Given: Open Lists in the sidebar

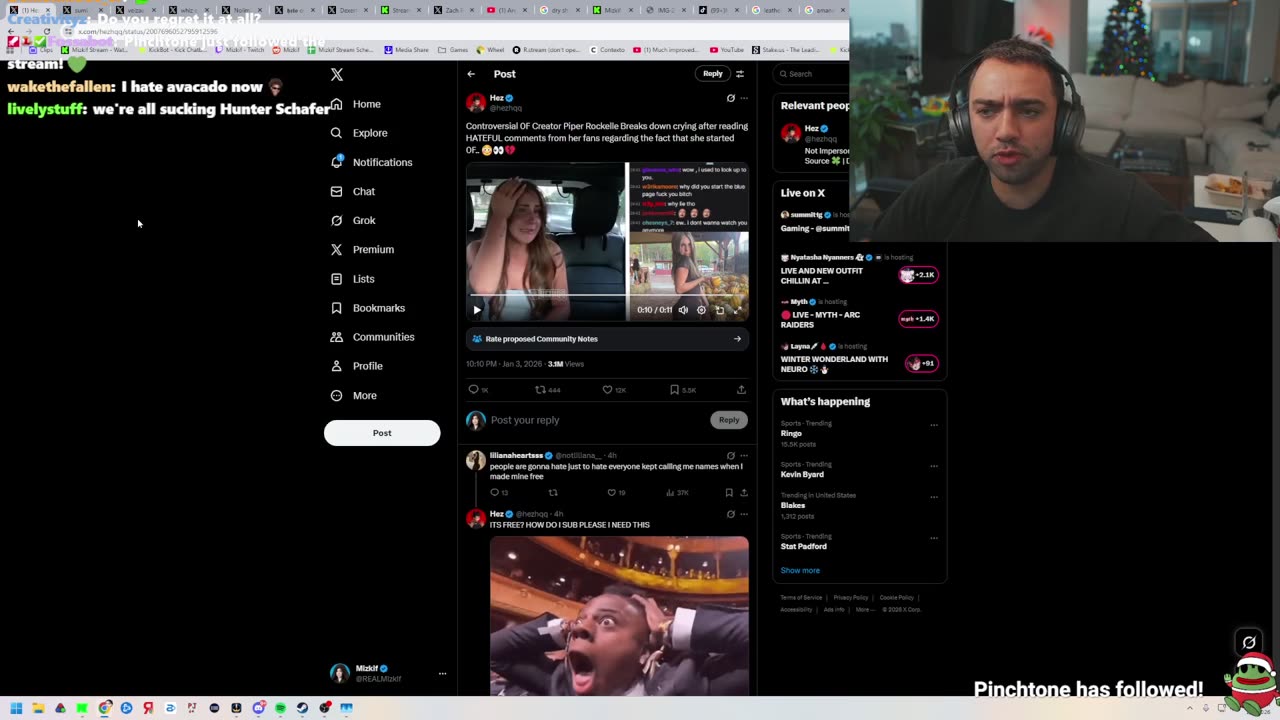Looking at the screenshot, I should 353,279.
